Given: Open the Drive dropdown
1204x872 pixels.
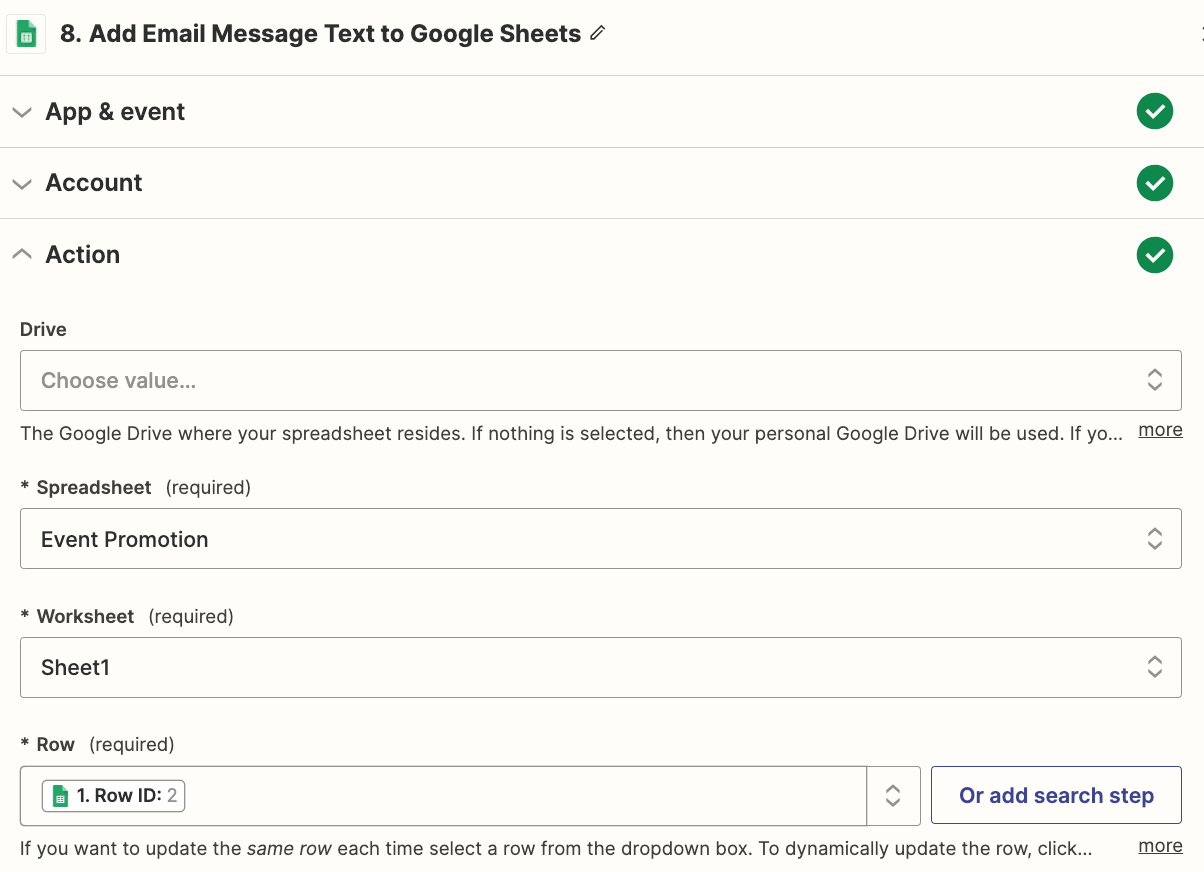Looking at the screenshot, I should (x=600, y=380).
